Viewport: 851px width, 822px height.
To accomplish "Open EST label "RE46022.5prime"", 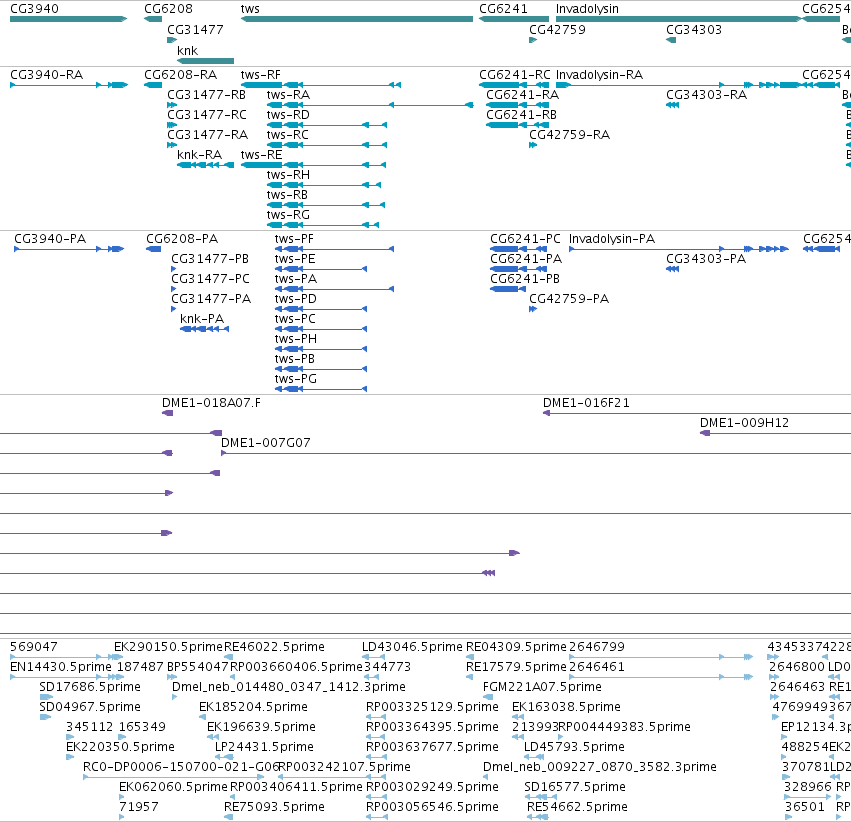I will click(x=275, y=647).
